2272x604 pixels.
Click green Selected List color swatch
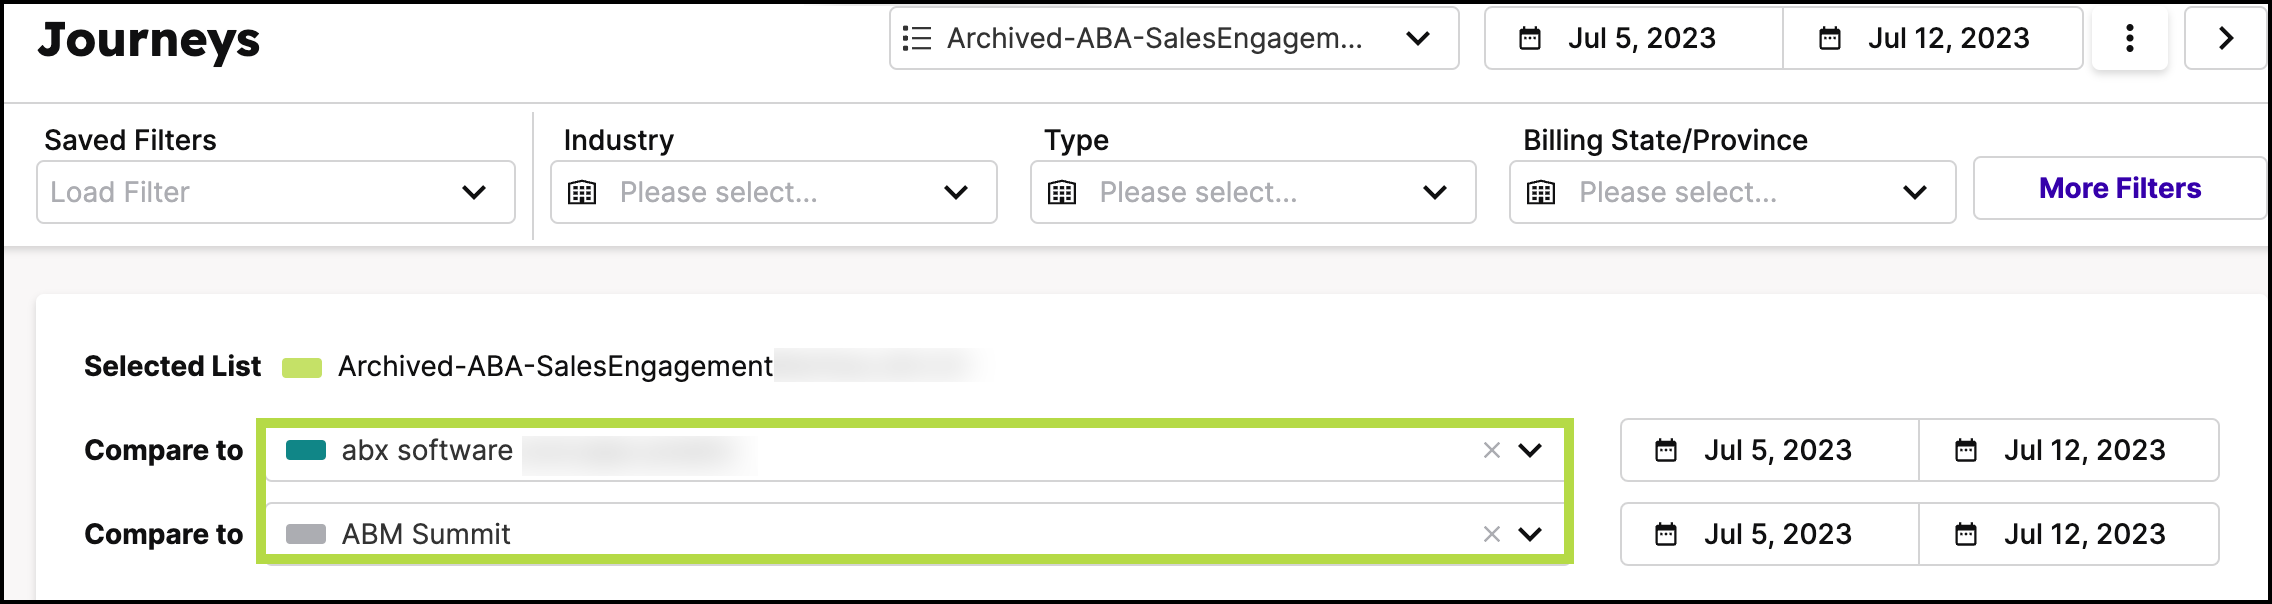pyautogui.click(x=302, y=367)
